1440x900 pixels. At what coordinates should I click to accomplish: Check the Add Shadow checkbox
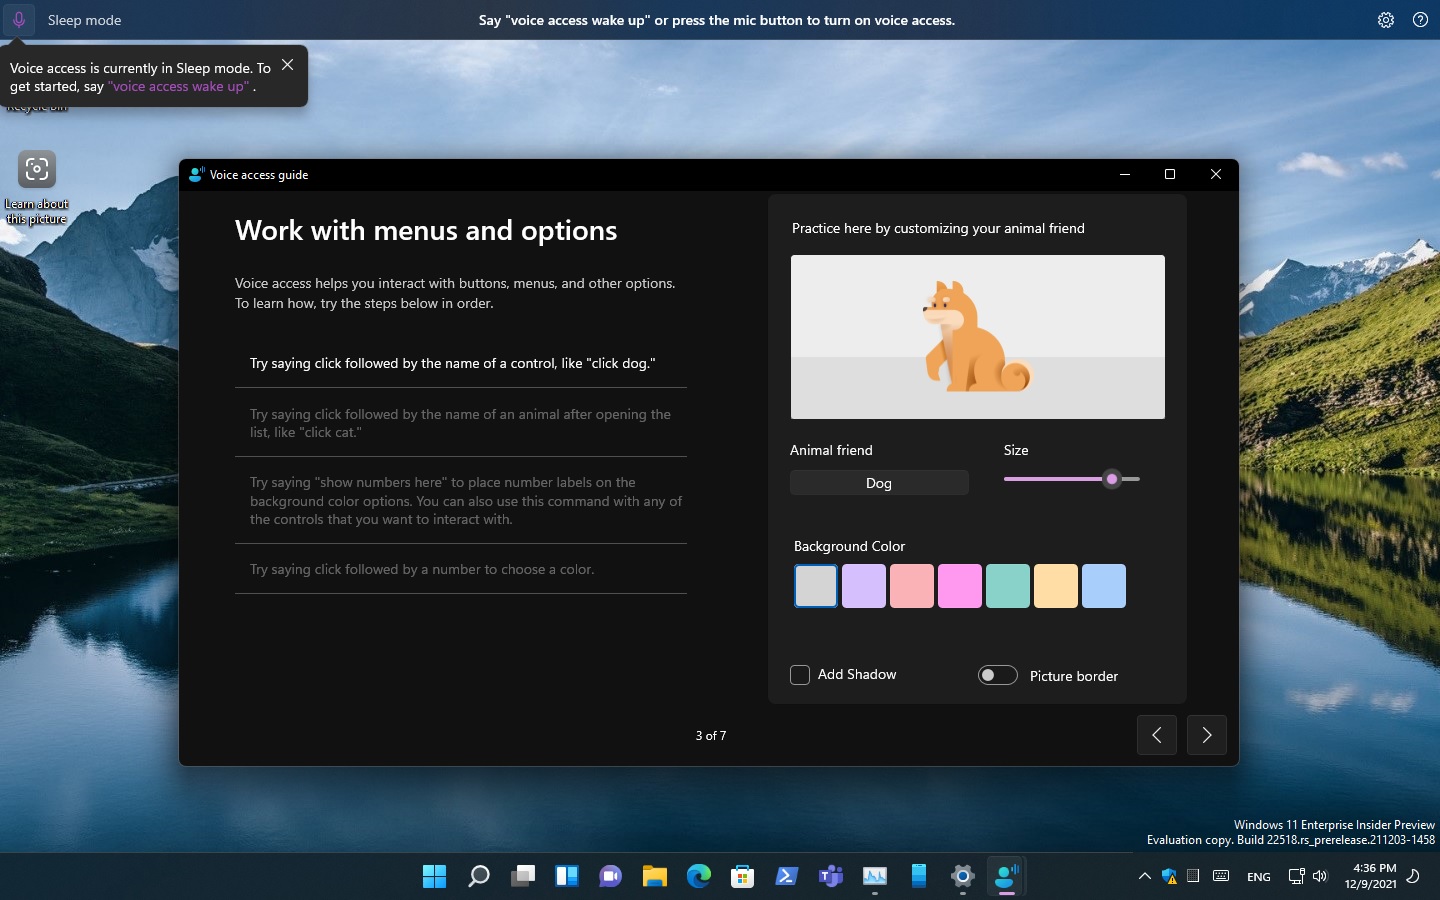(x=800, y=675)
